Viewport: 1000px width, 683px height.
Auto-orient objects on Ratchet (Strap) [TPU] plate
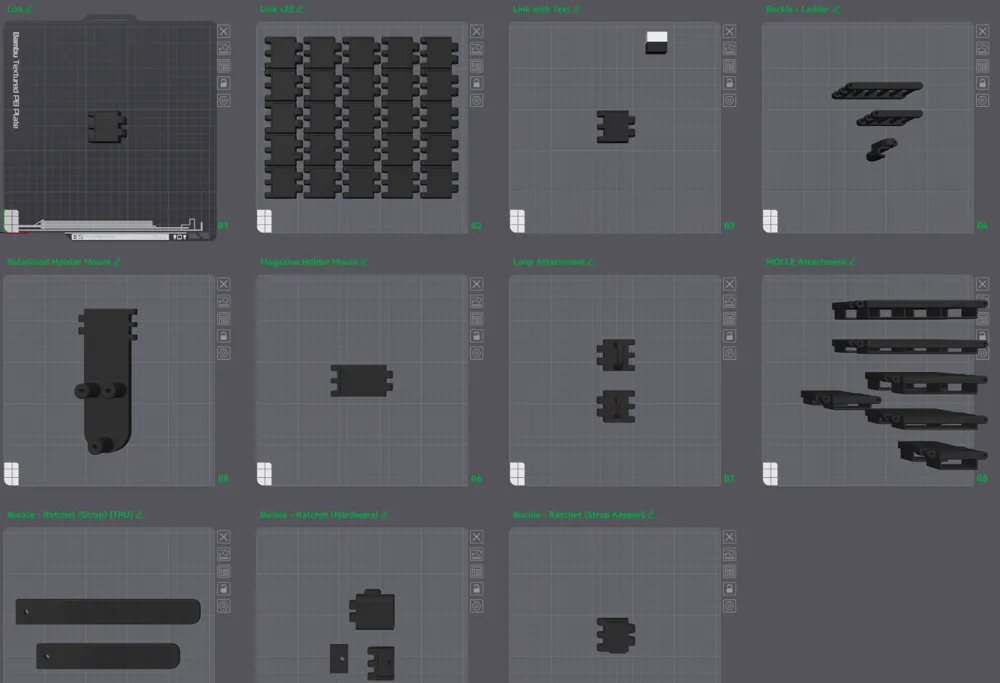point(224,554)
